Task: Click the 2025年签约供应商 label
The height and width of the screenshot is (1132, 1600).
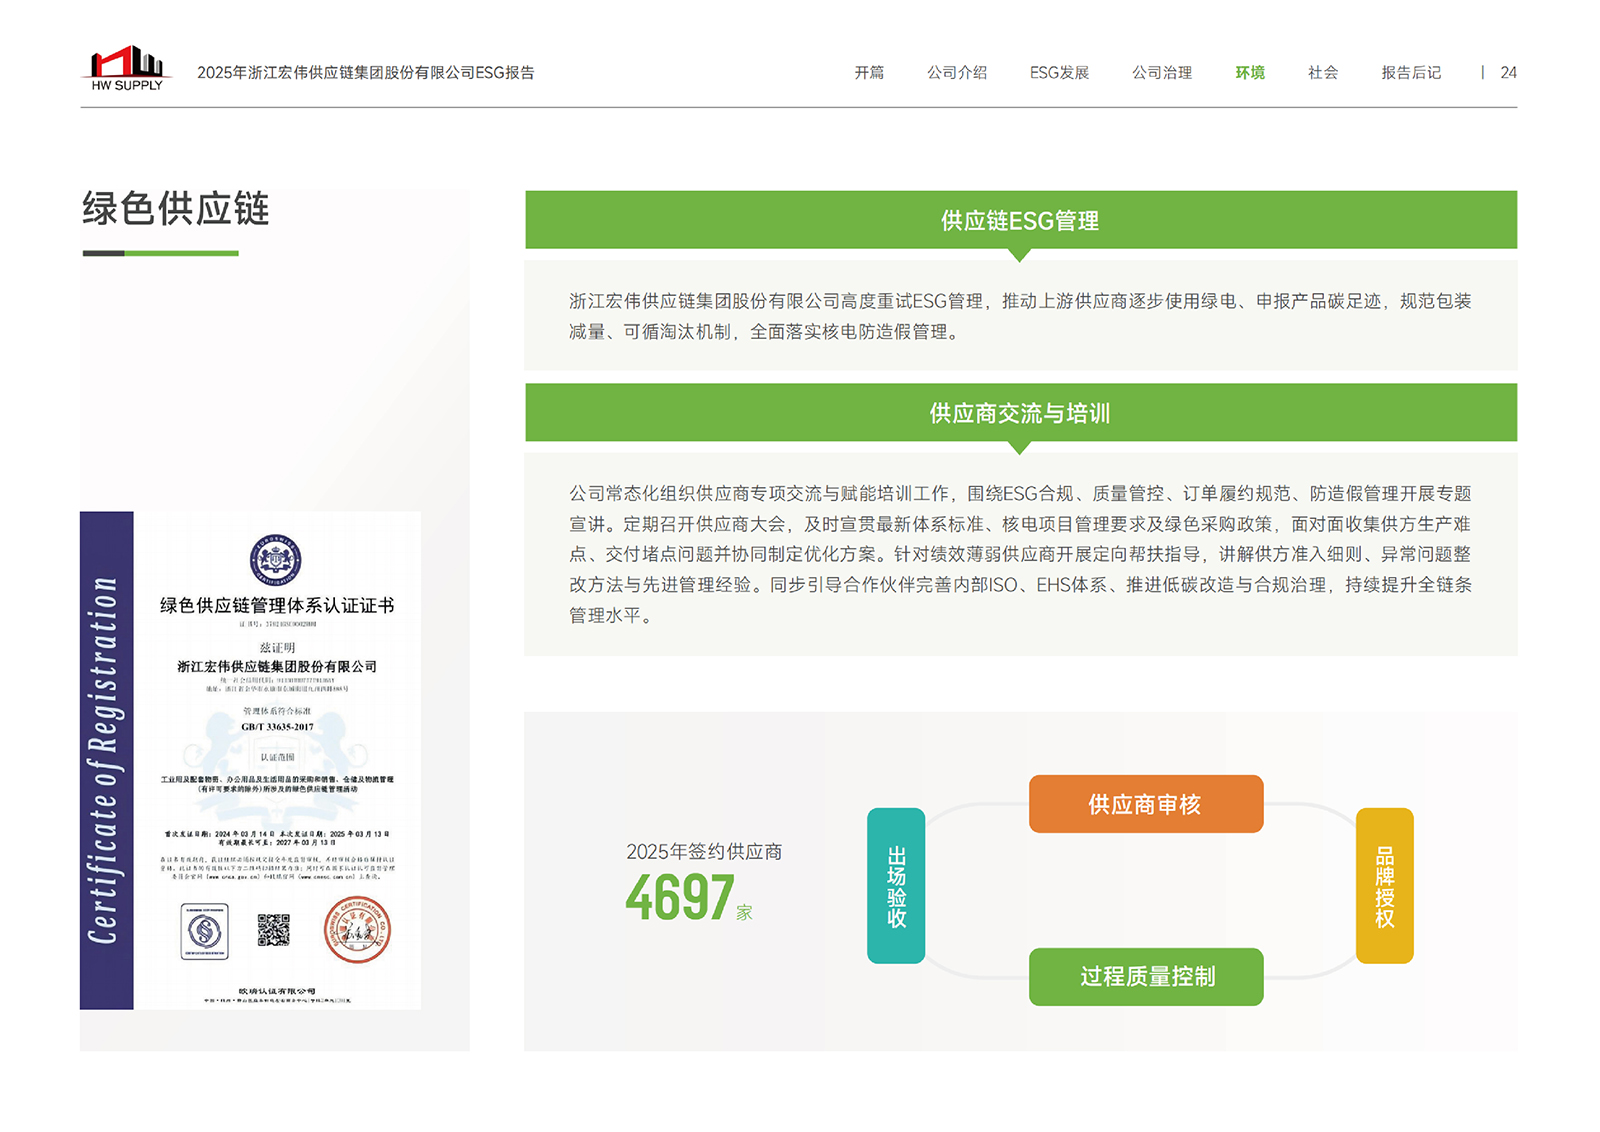Action: coord(704,852)
